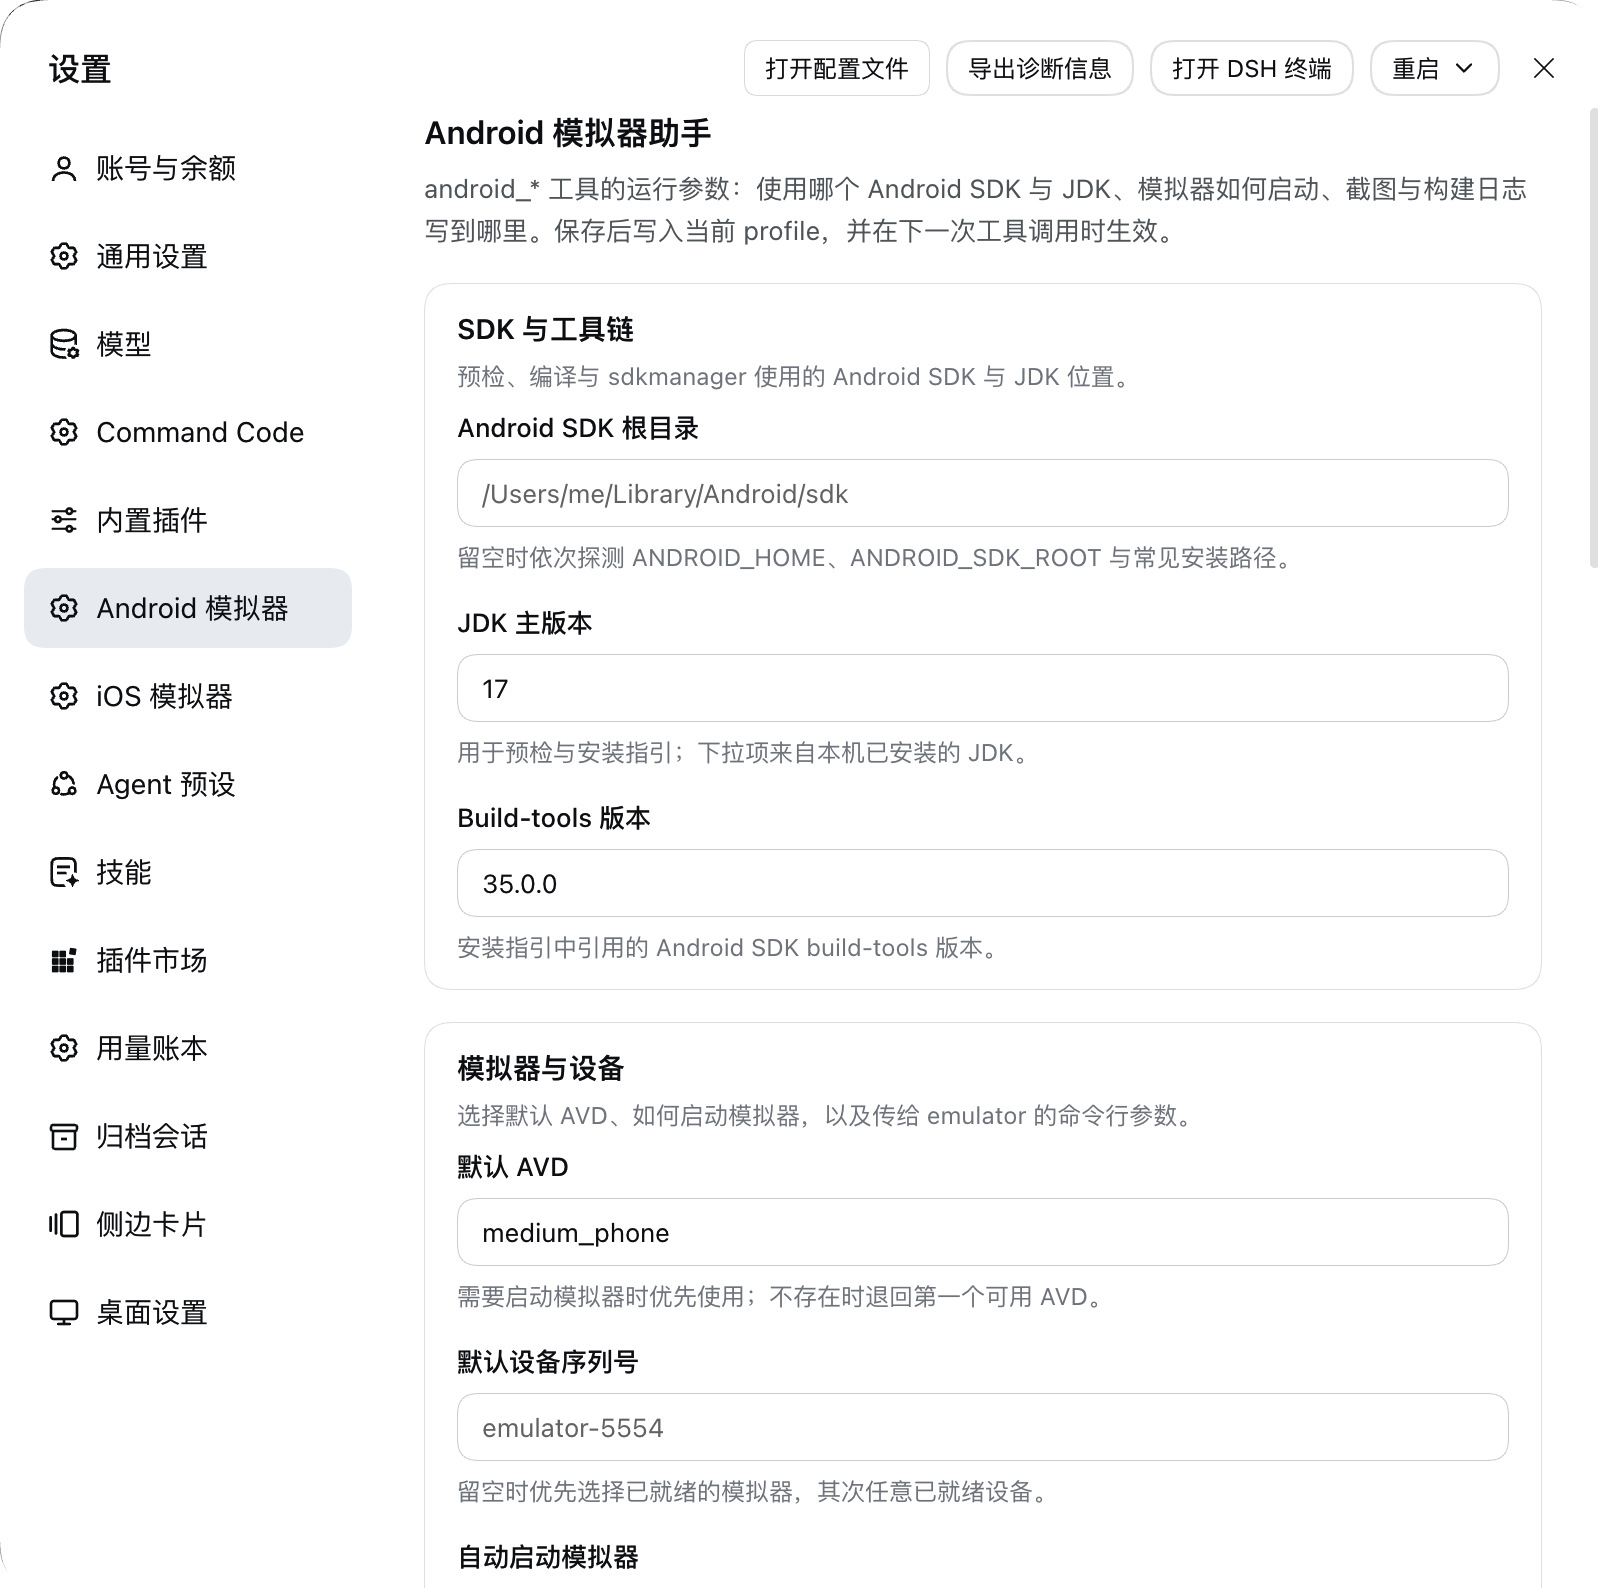Click the 模拟器与设备 section title
Screen dimensions: 1598x1588
pos(541,1068)
